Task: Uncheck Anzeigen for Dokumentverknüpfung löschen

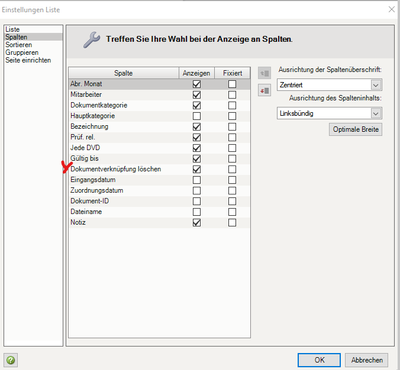Action: 197,169
